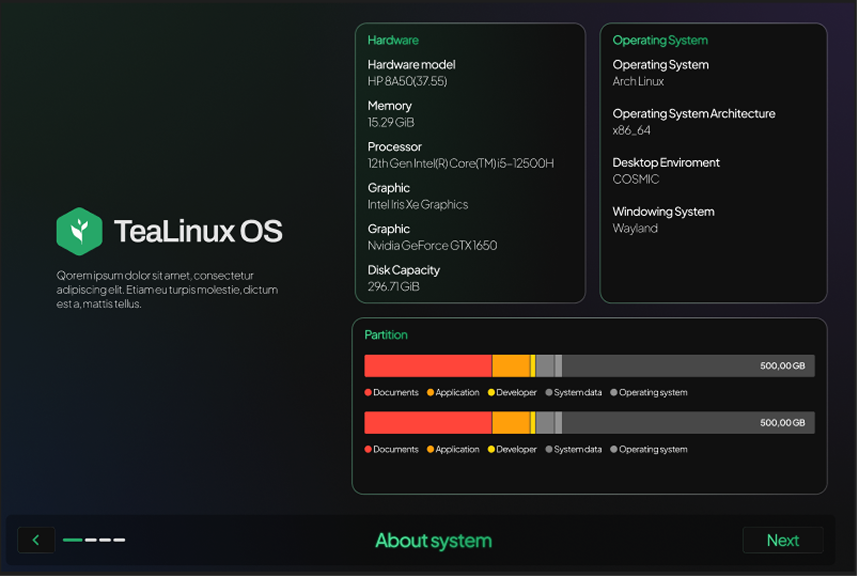Click the 500,00 GB label on top partition bar

[782, 366]
